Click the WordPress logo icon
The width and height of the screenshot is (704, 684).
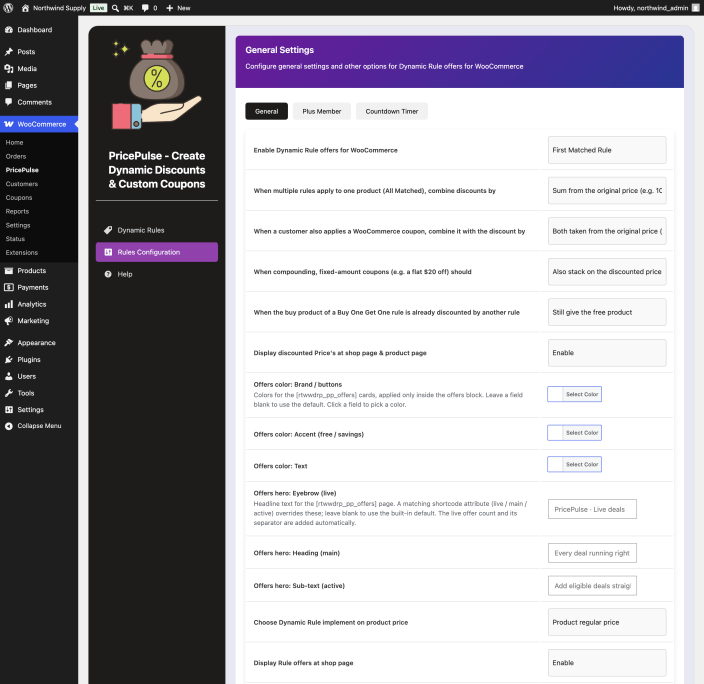[x=8, y=8]
